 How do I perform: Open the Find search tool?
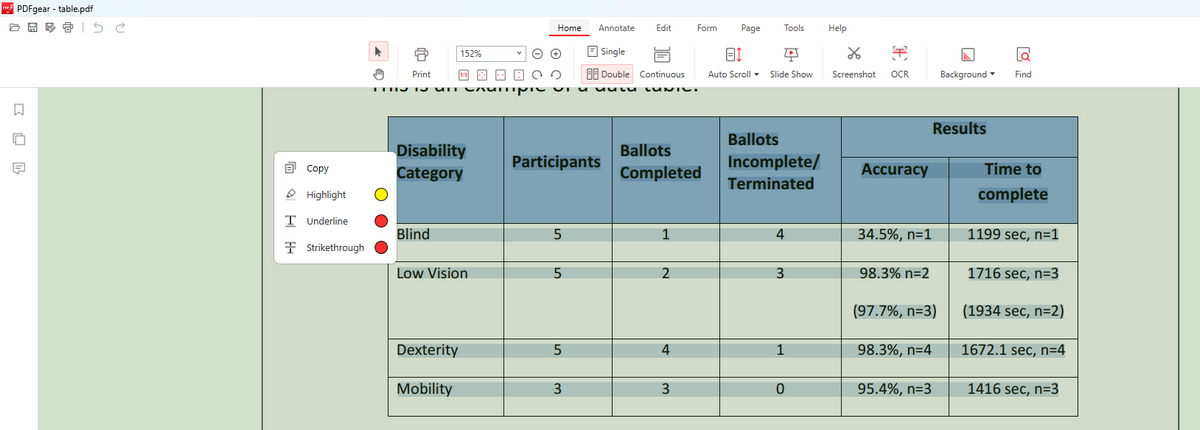coord(1022,61)
